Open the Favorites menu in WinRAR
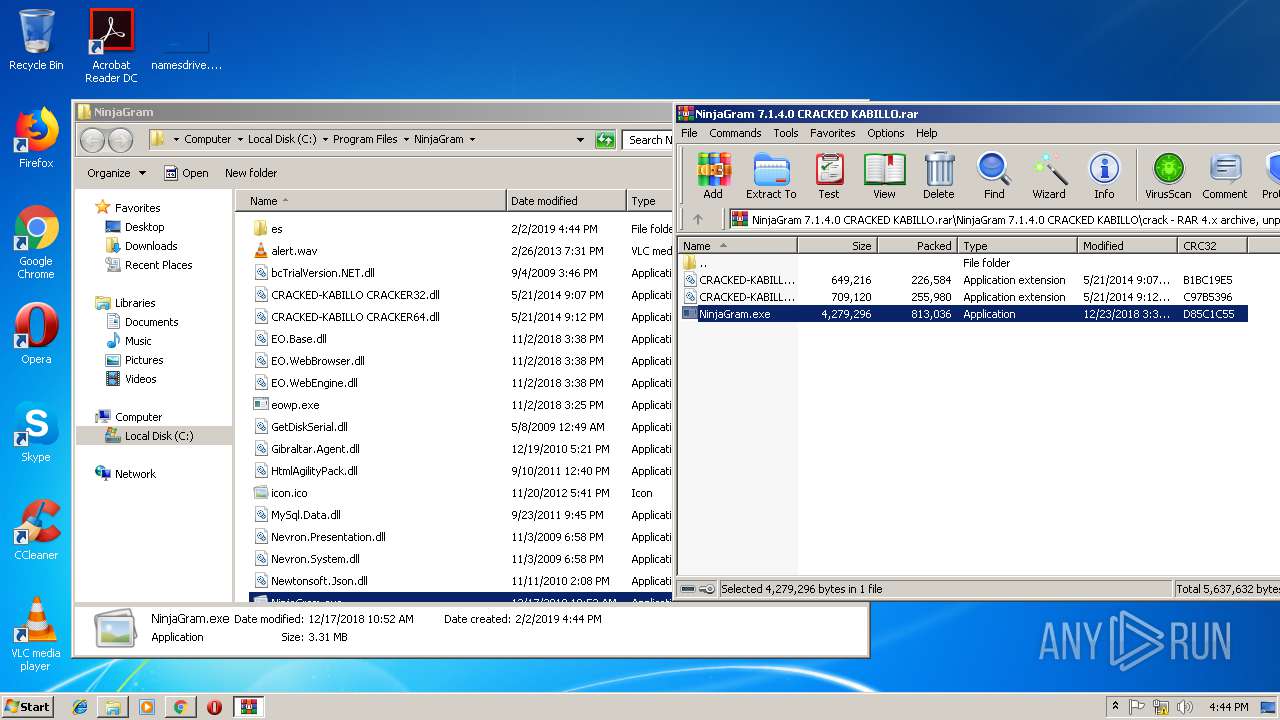Screen dimensions: 1280x720 coord(832,133)
